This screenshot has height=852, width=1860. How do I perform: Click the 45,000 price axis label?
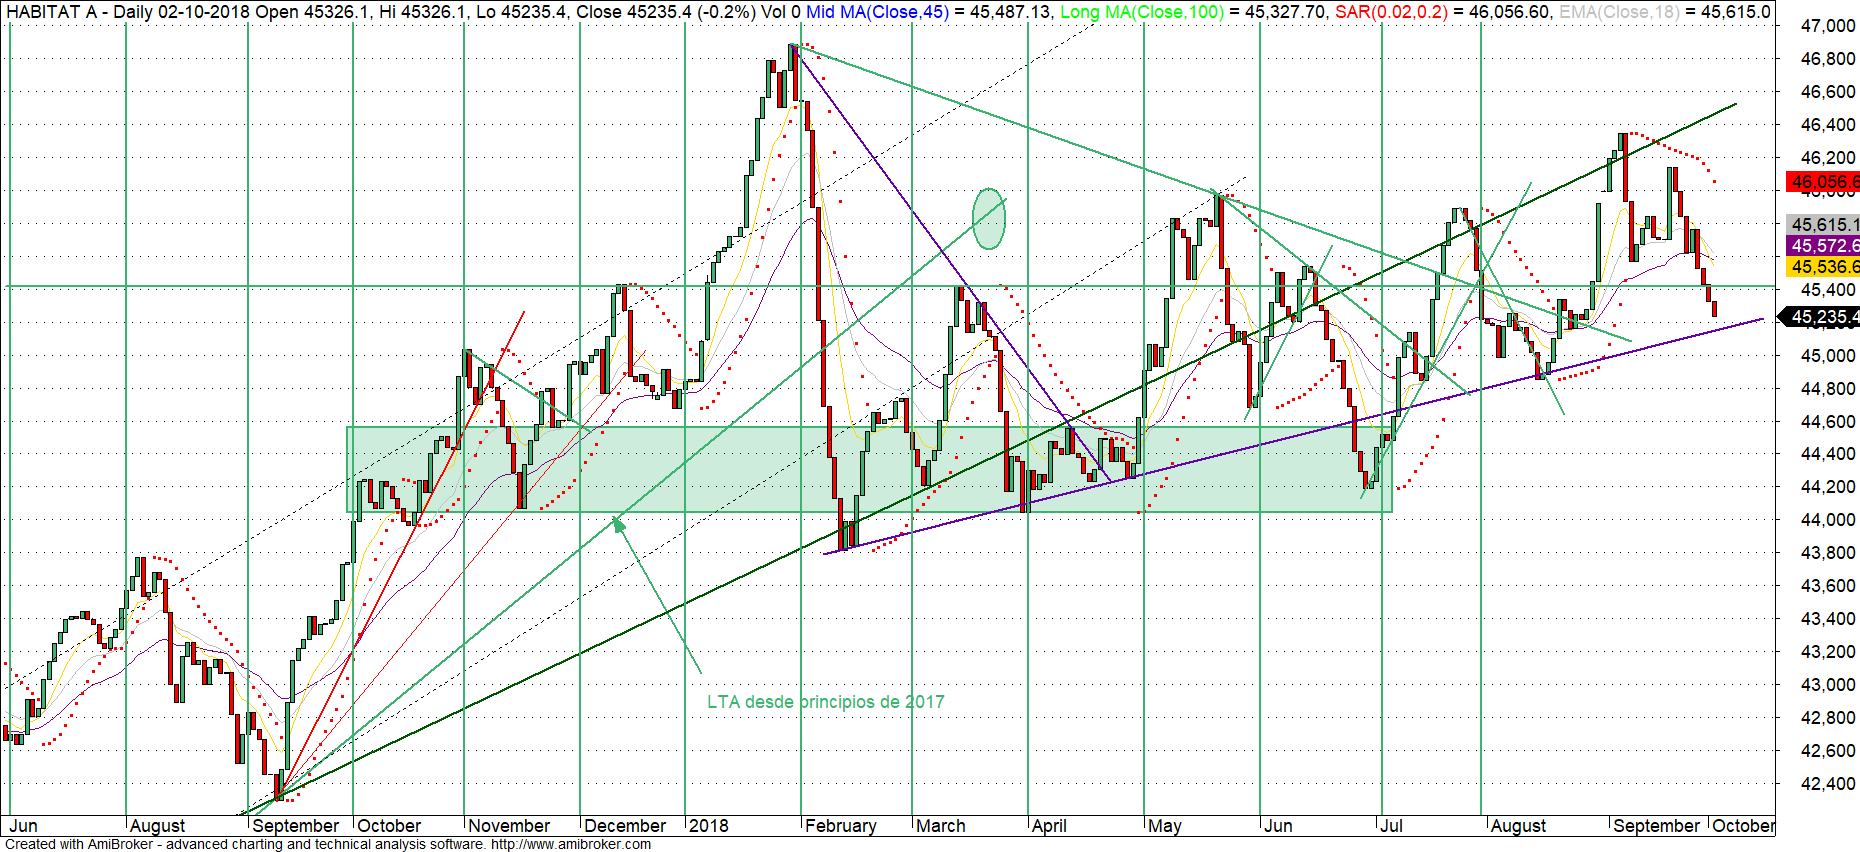click(x=1828, y=356)
